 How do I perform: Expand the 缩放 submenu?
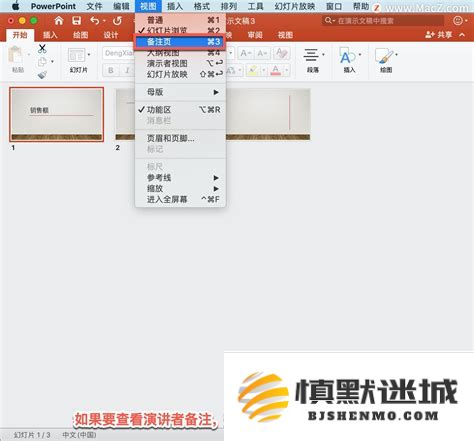coord(180,189)
